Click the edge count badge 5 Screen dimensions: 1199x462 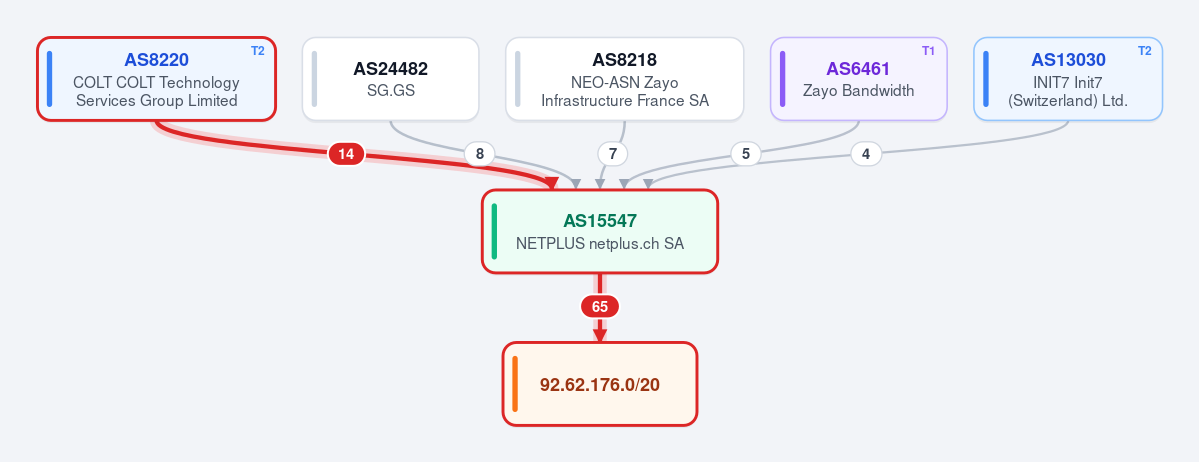746,154
